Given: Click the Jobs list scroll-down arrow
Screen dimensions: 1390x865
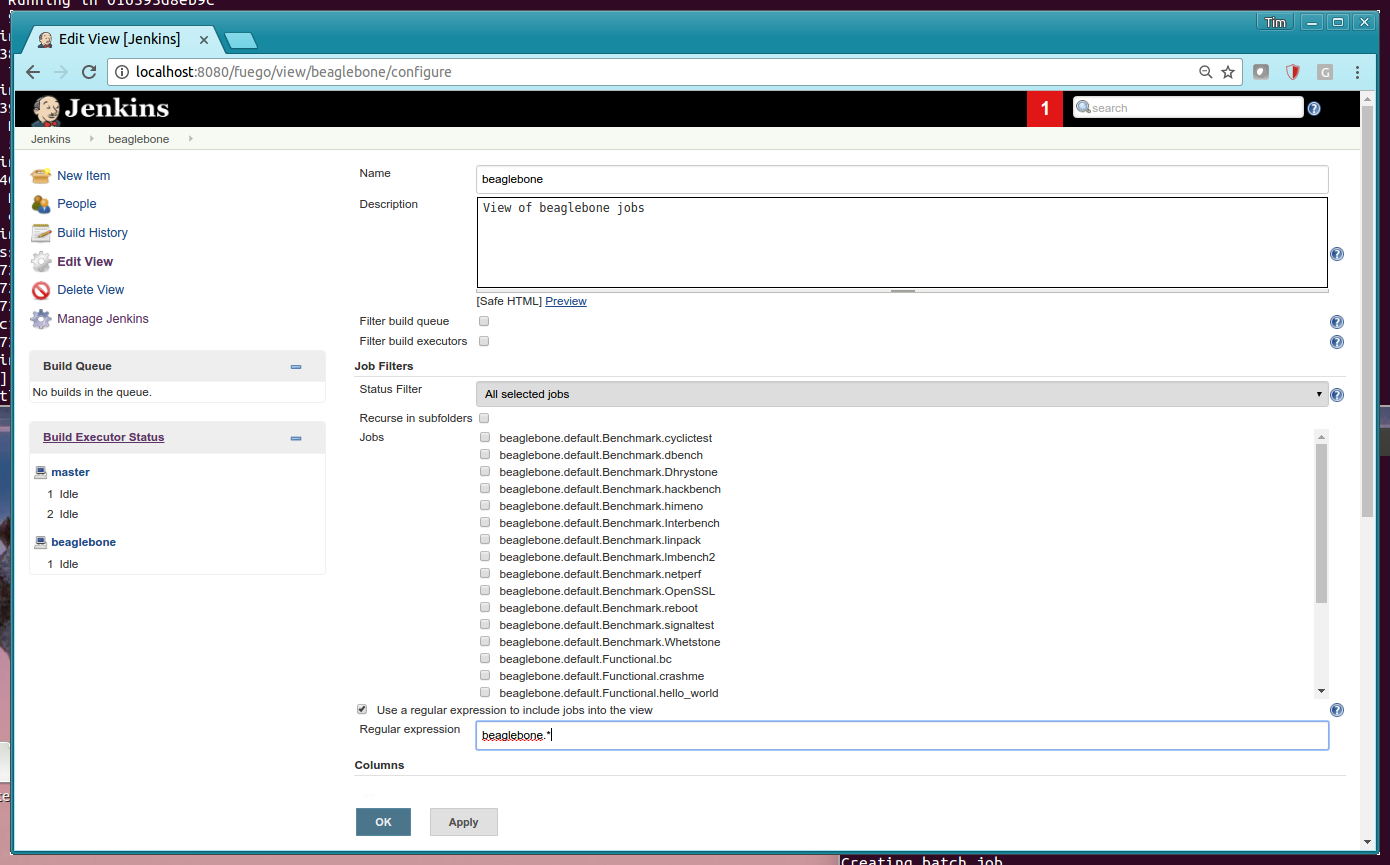Looking at the screenshot, I should [x=1321, y=691].
